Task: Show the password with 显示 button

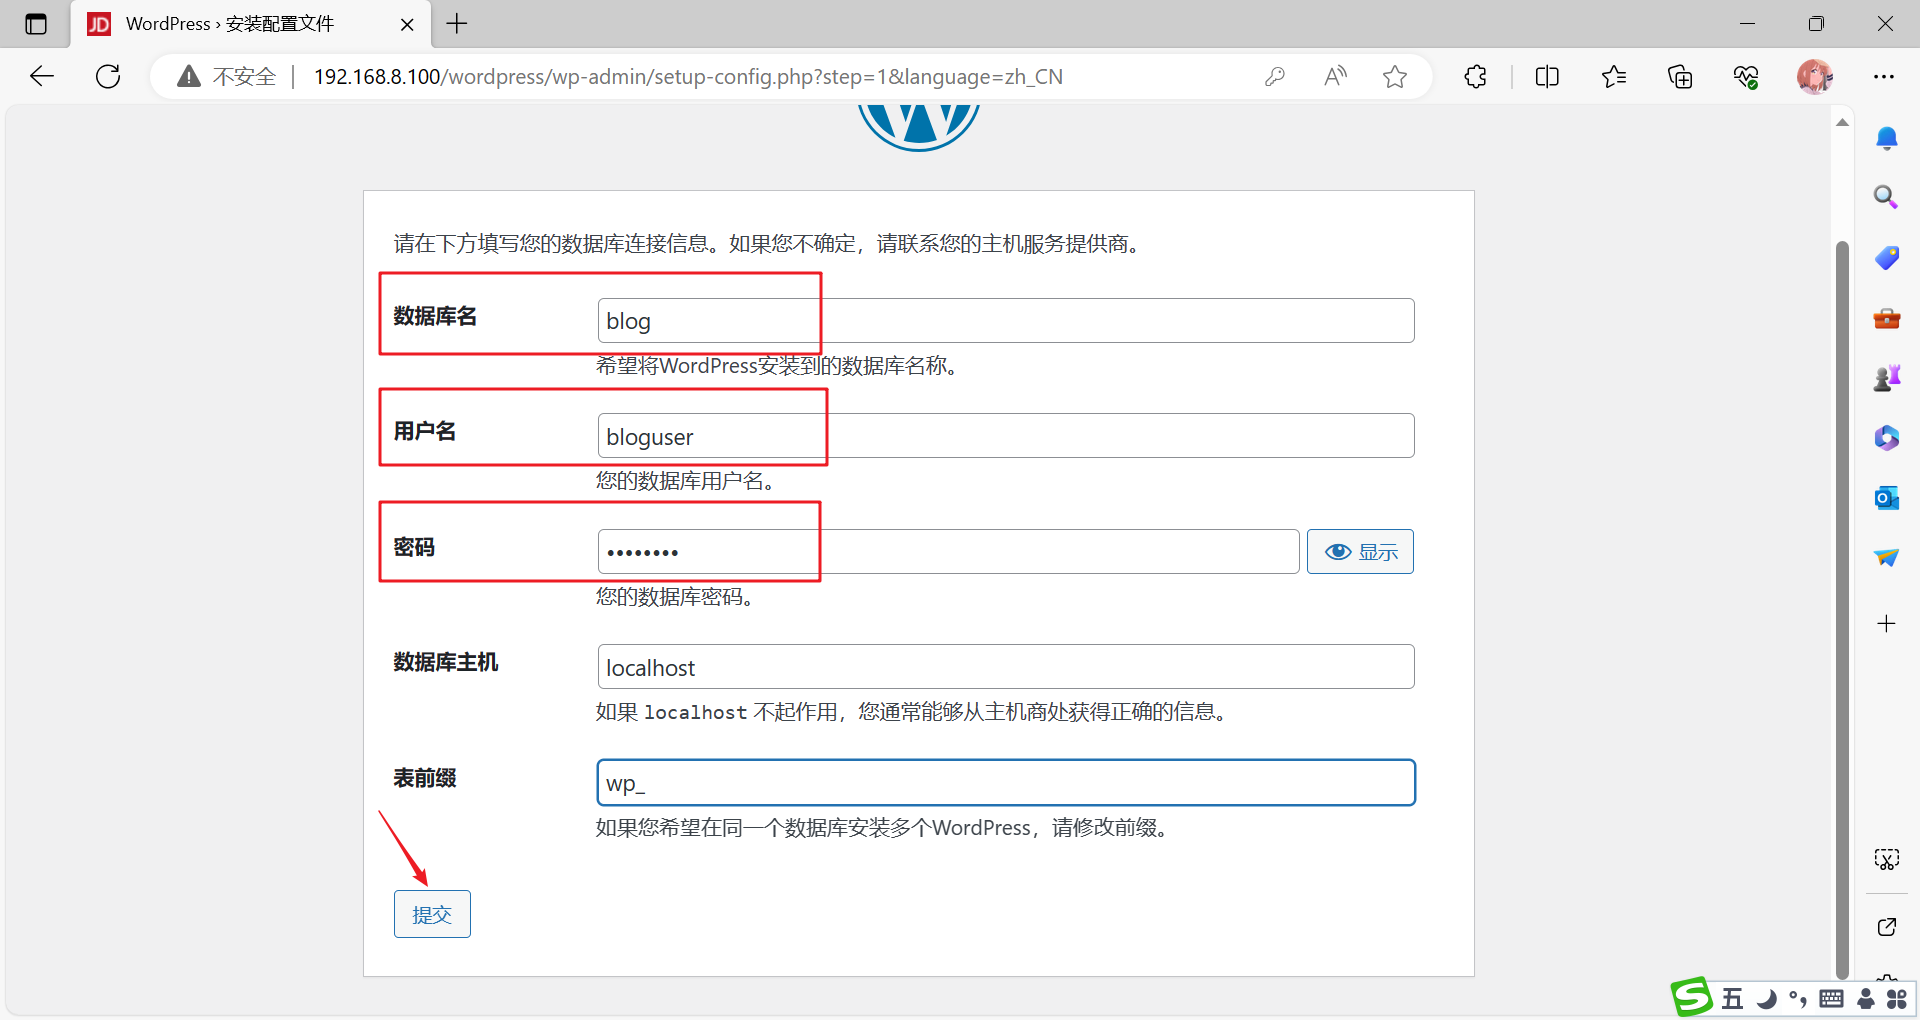Action: pyautogui.click(x=1360, y=552)
